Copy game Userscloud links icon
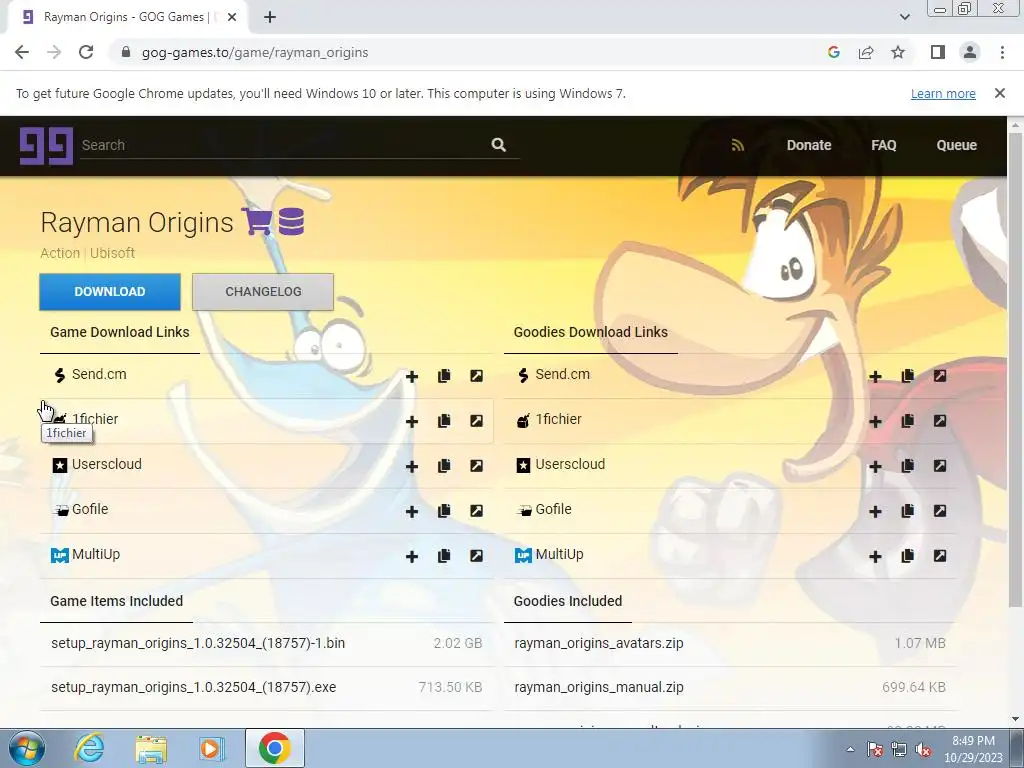 point(444,466)
